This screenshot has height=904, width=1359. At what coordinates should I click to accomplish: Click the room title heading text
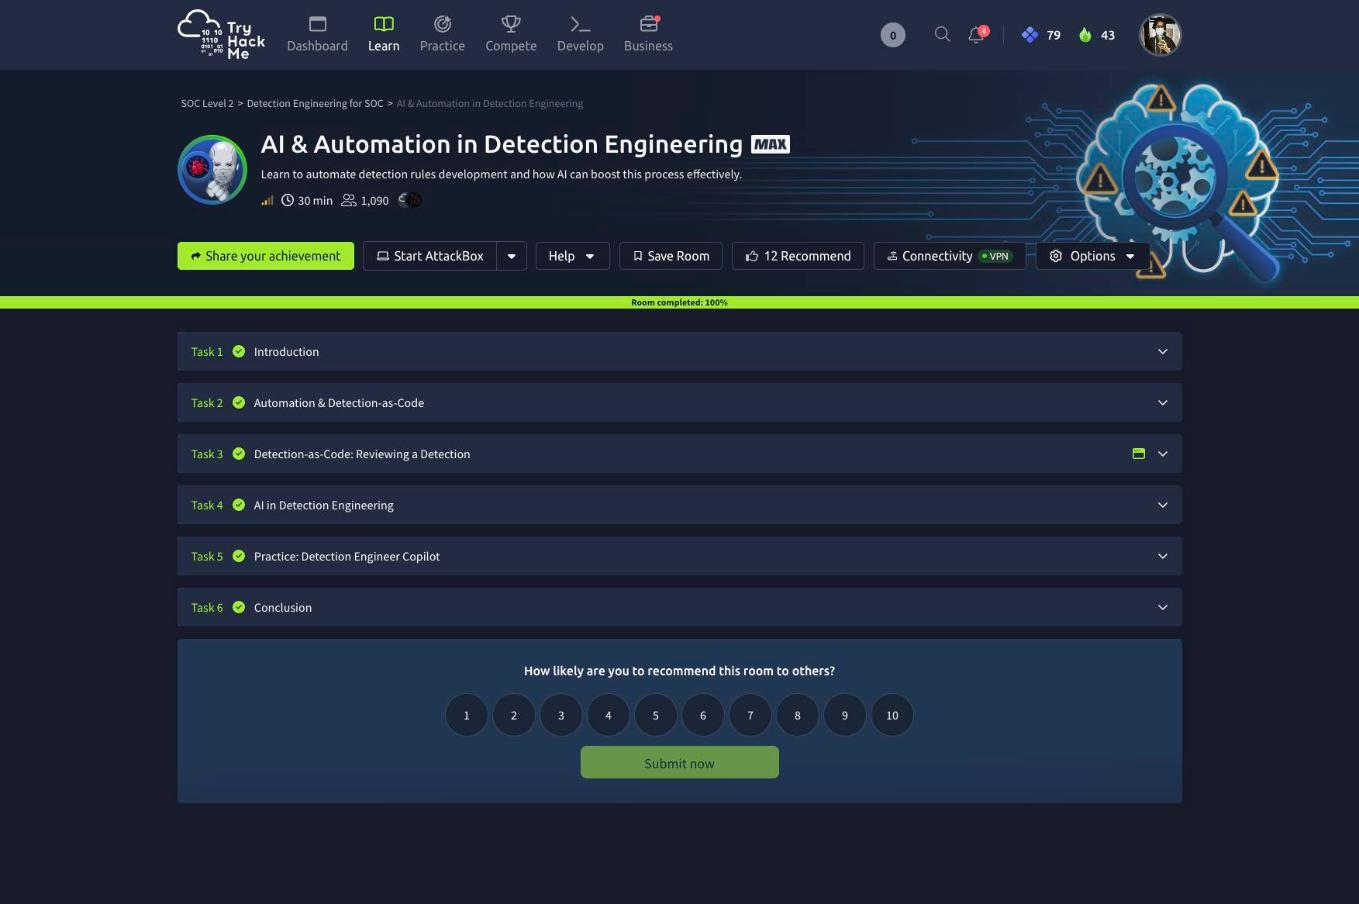click(502, 144)
